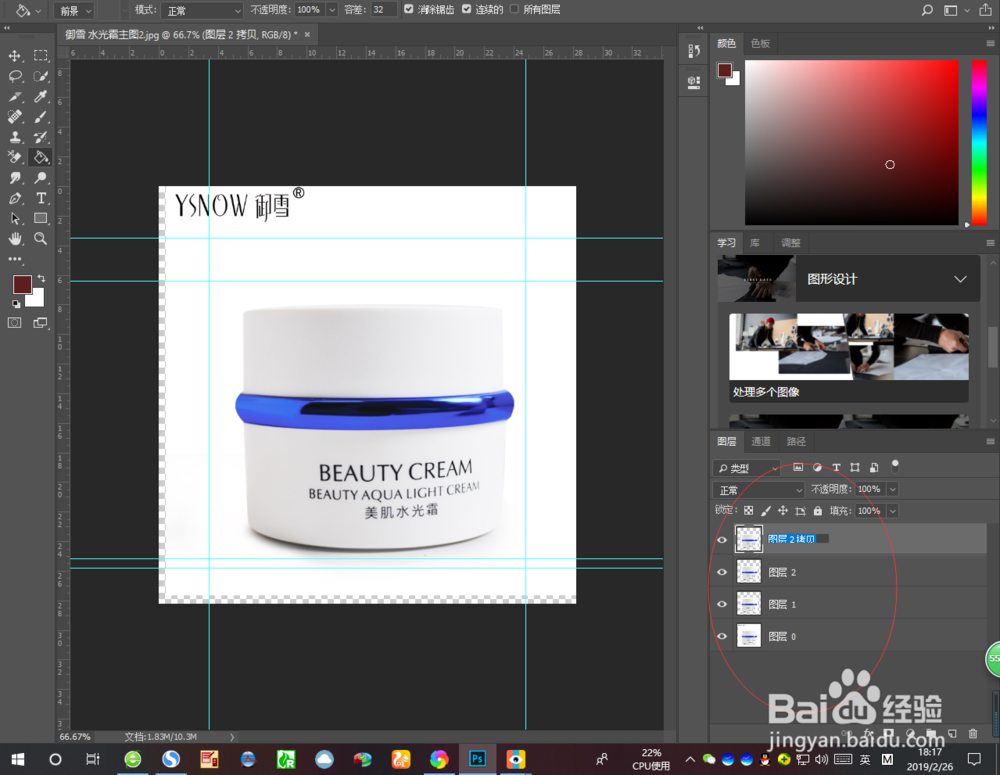Filter layers by adjustment layer type
The image size is (1000, 775).
pos(817,468)
